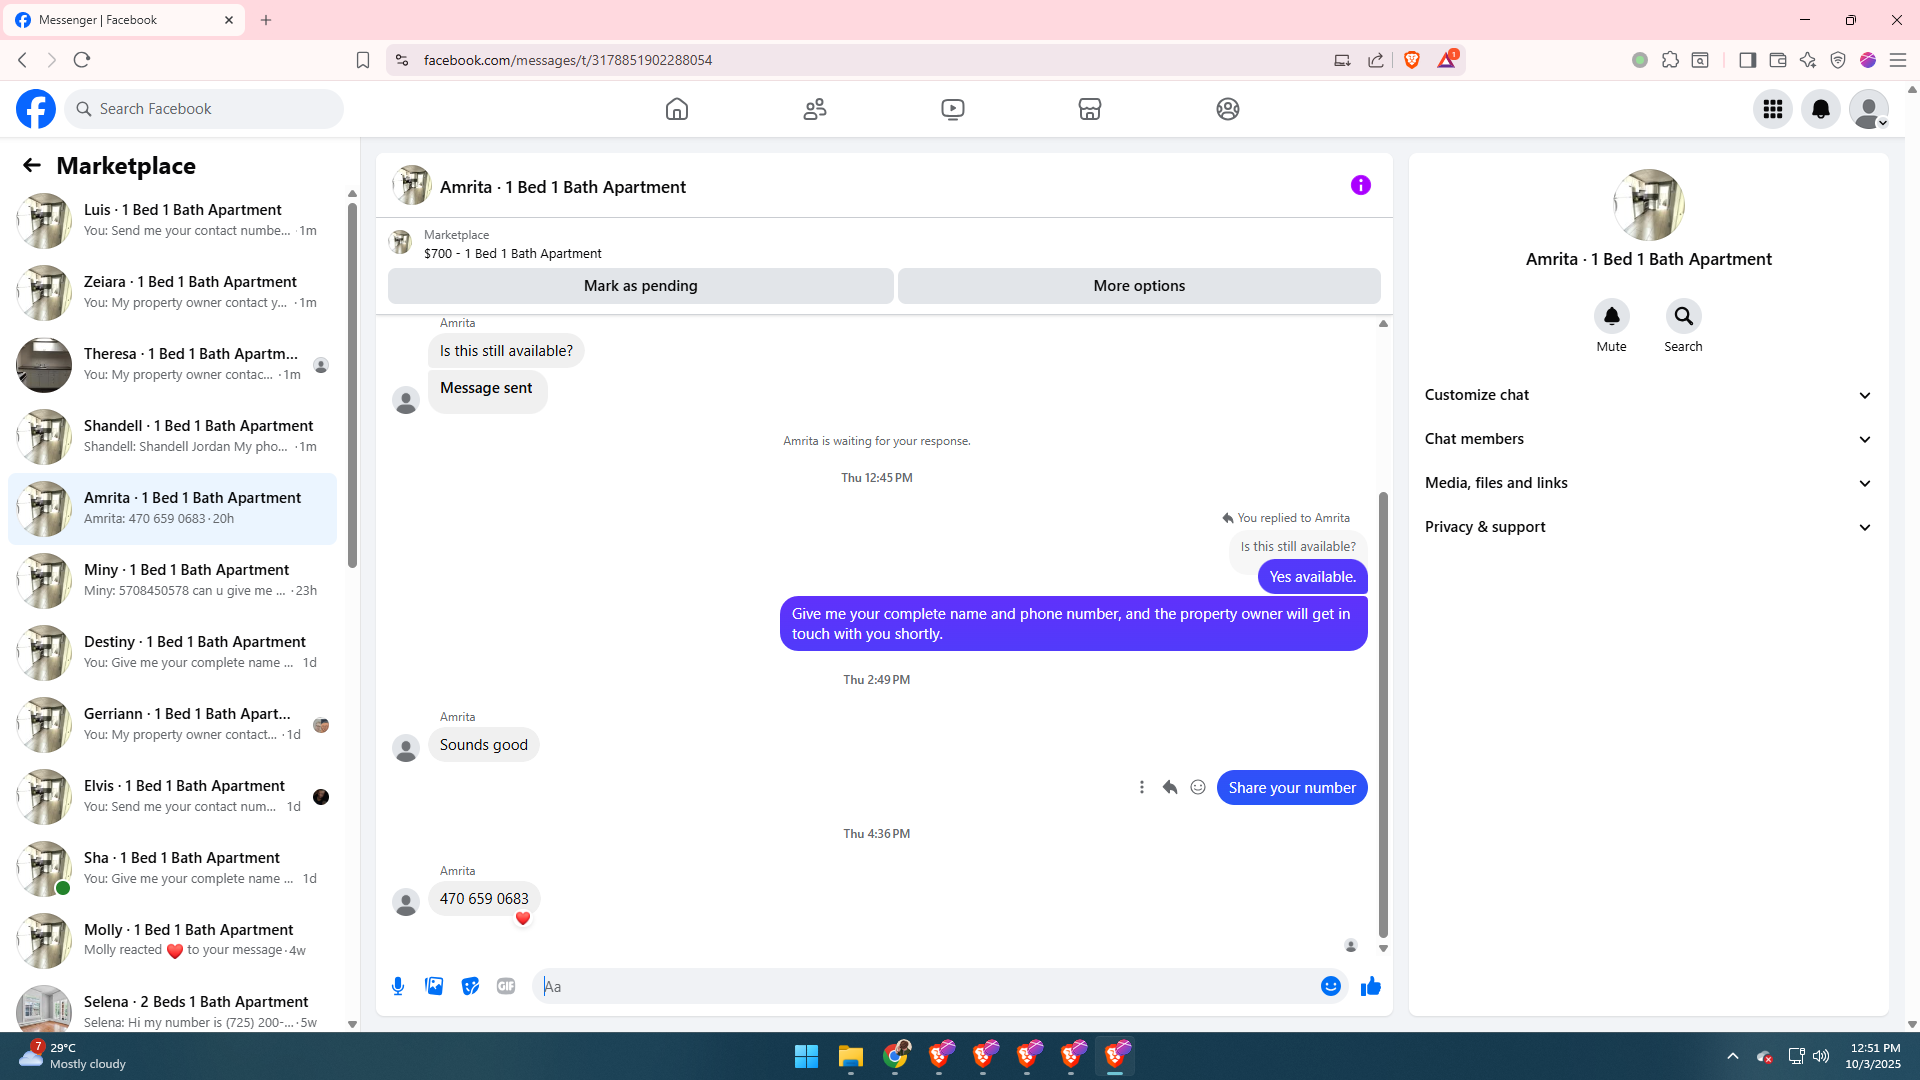Open the Facebook menu grid icon
This screenshot has width=1920, height=1080.
[x=1773, y=109]
